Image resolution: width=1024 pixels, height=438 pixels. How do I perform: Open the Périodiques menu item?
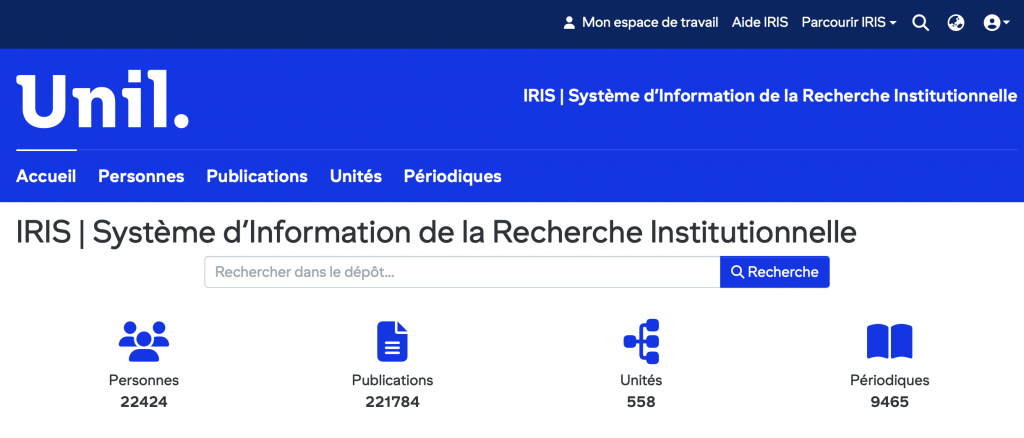point(453,176)
